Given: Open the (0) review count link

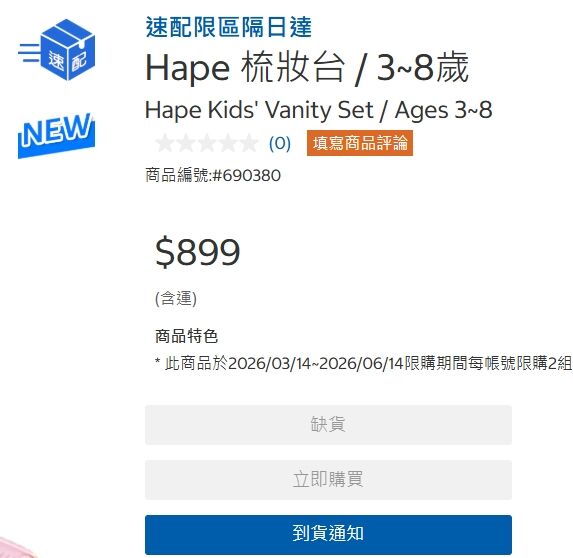Looking at the screenshot, I should tap(280, 143).
